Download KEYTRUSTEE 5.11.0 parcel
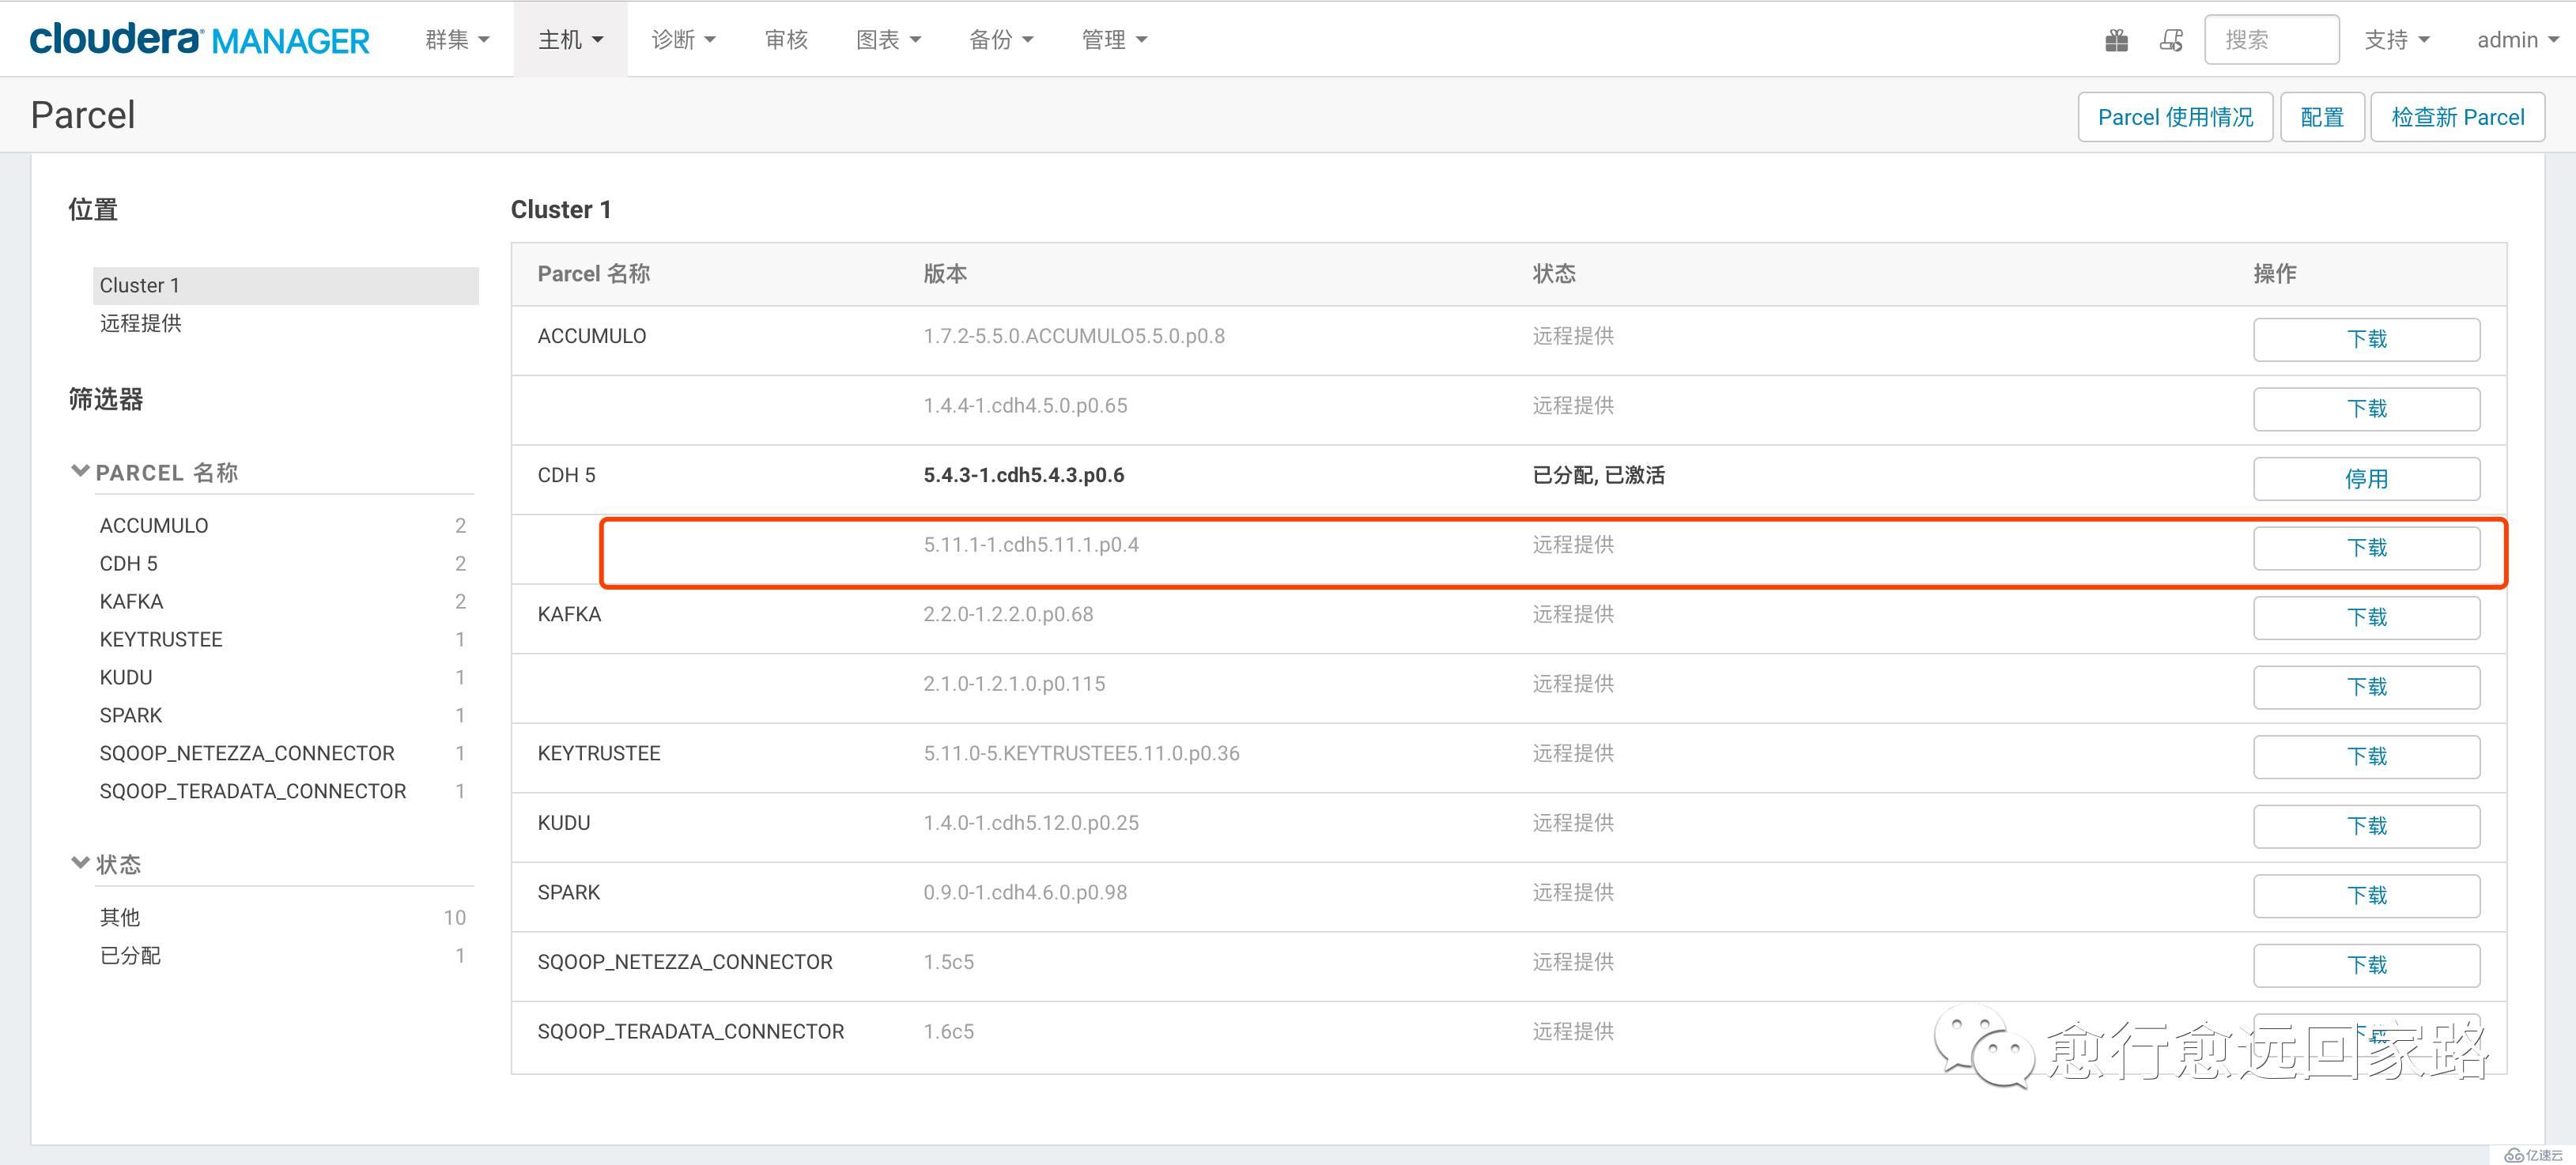Screen dimensions: 2576x1165 click(2366, 756)
